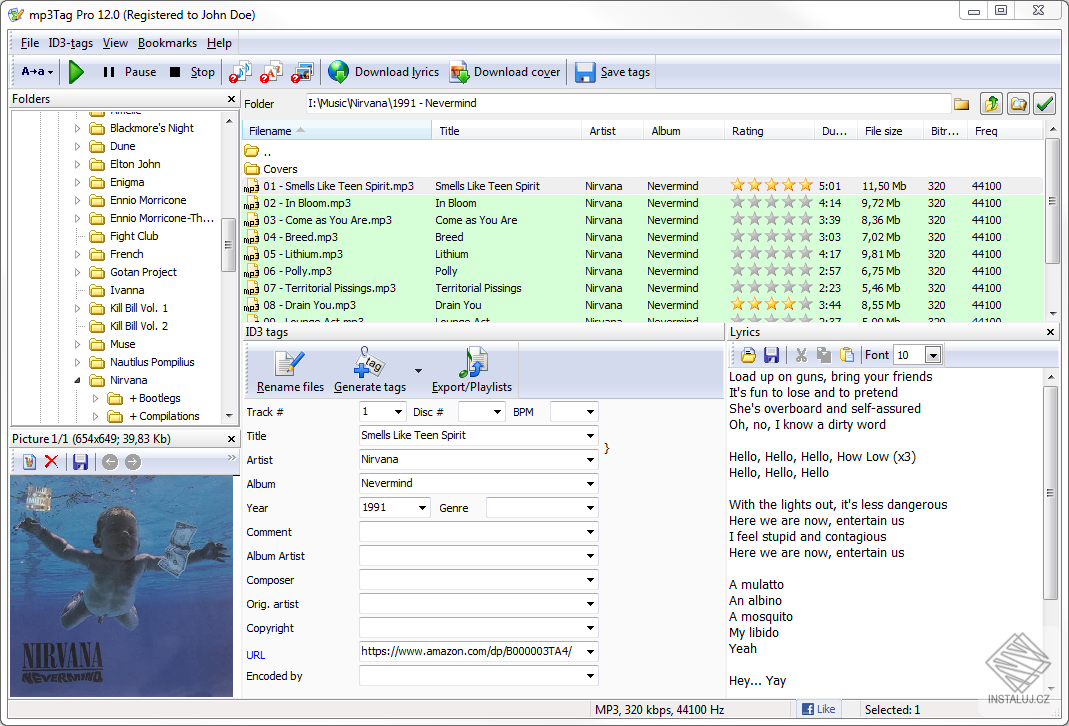Image resolution: width=1069 pixels, height=726 pixels.
Task: Open the Font size dropdown in Lyrics panel
Action: [934, 354]
